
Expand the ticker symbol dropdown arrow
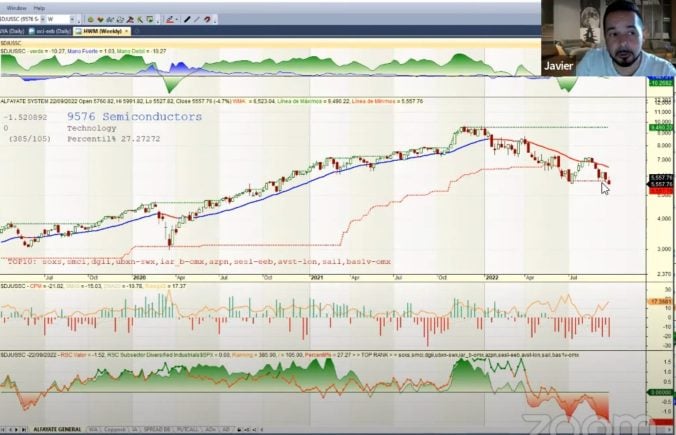point(43,19)
